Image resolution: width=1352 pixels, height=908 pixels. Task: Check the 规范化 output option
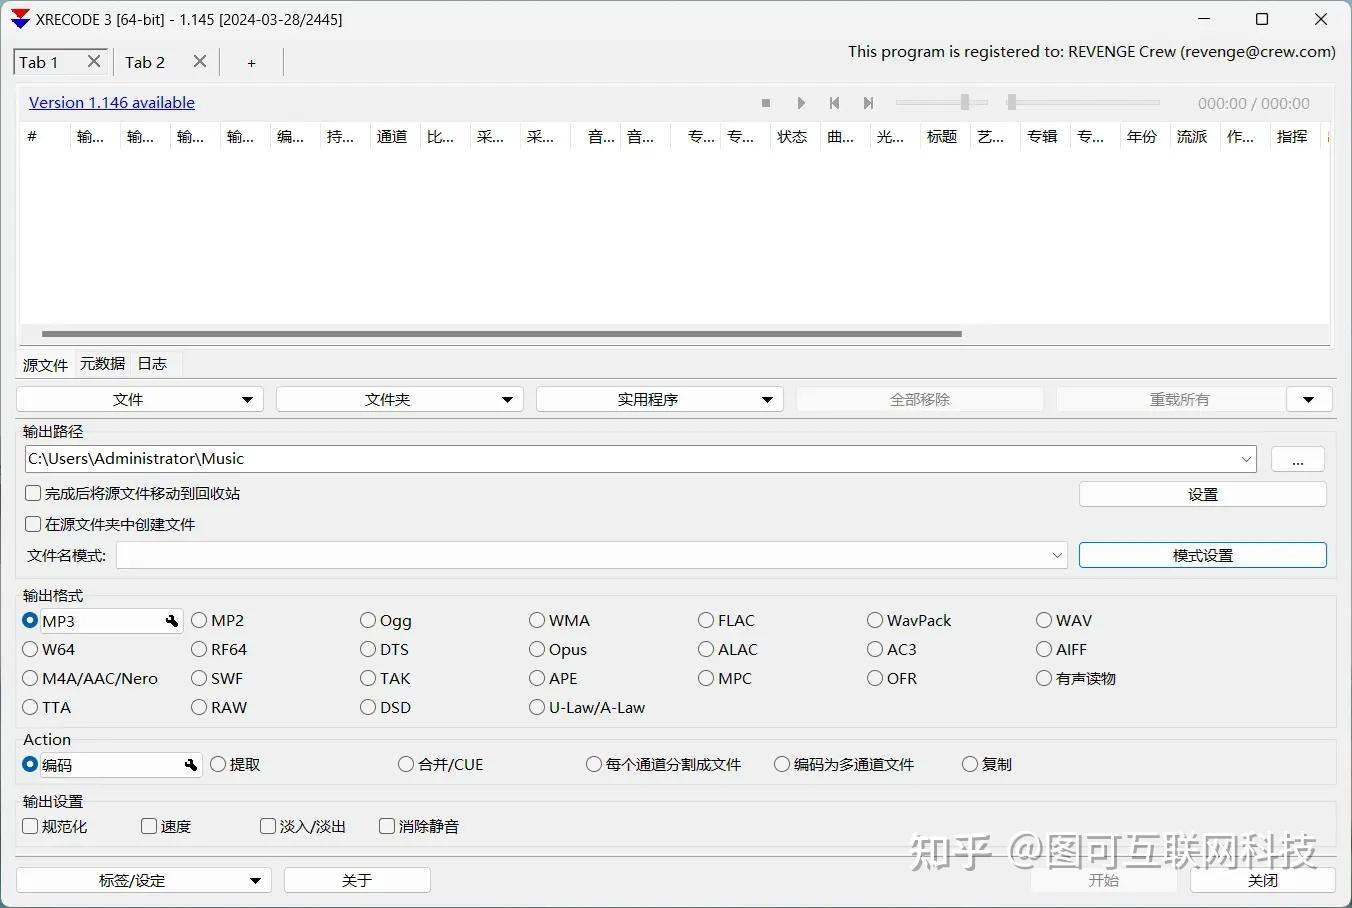coord(29,826)
